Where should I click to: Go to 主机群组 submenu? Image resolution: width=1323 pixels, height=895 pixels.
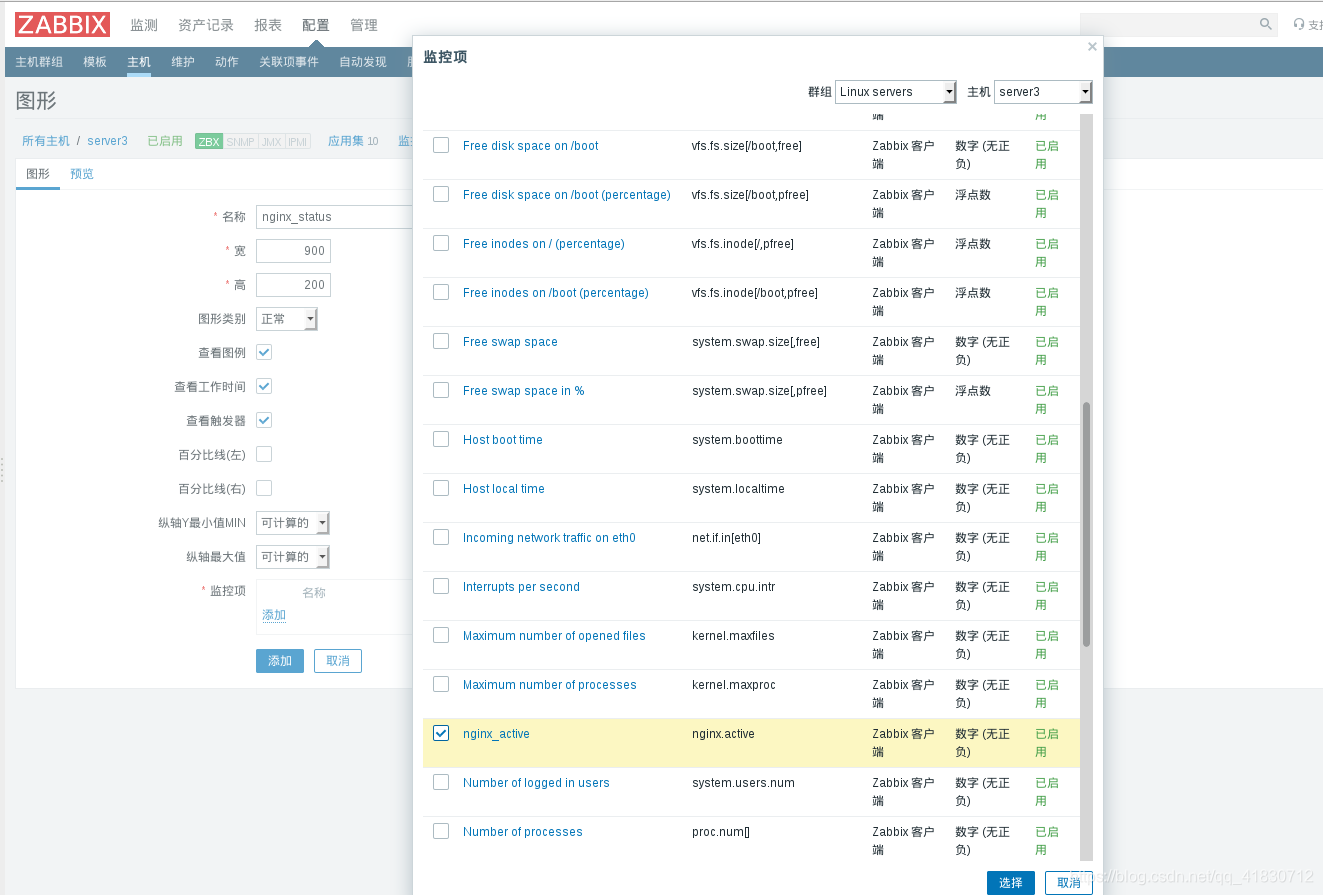click(x=39, y=62)
